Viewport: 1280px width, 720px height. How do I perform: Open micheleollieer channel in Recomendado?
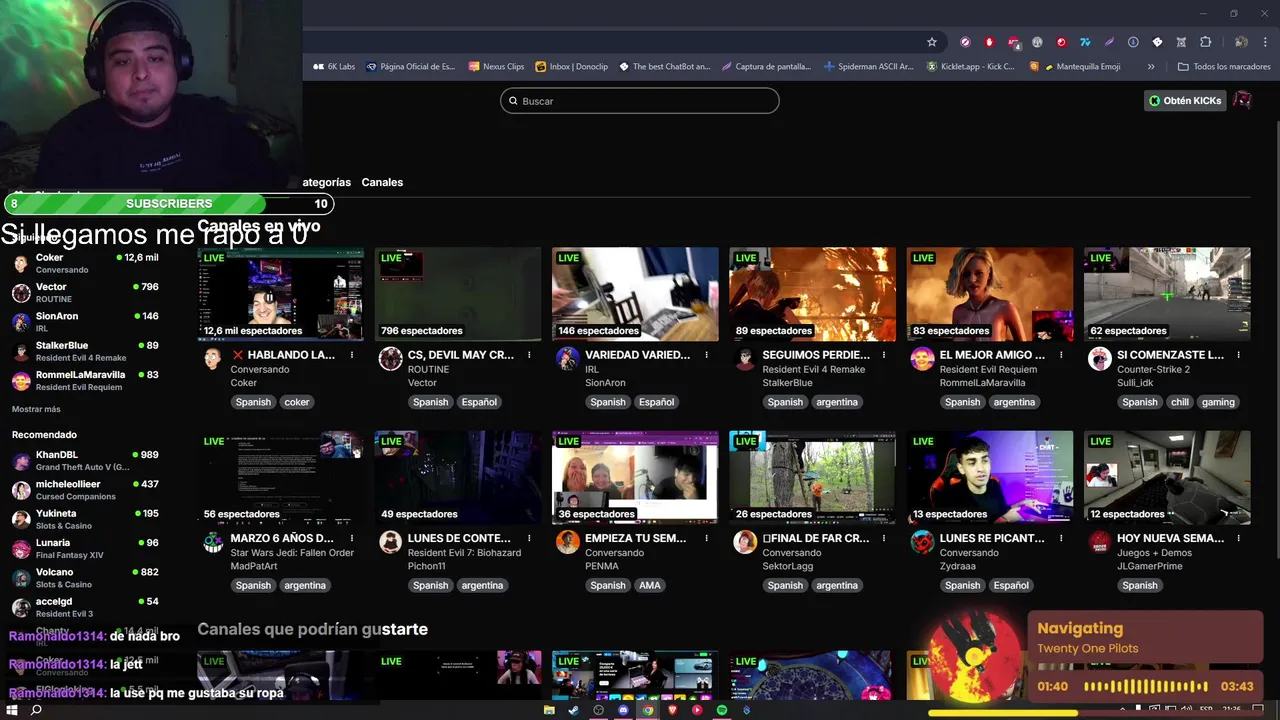point(85,490)
